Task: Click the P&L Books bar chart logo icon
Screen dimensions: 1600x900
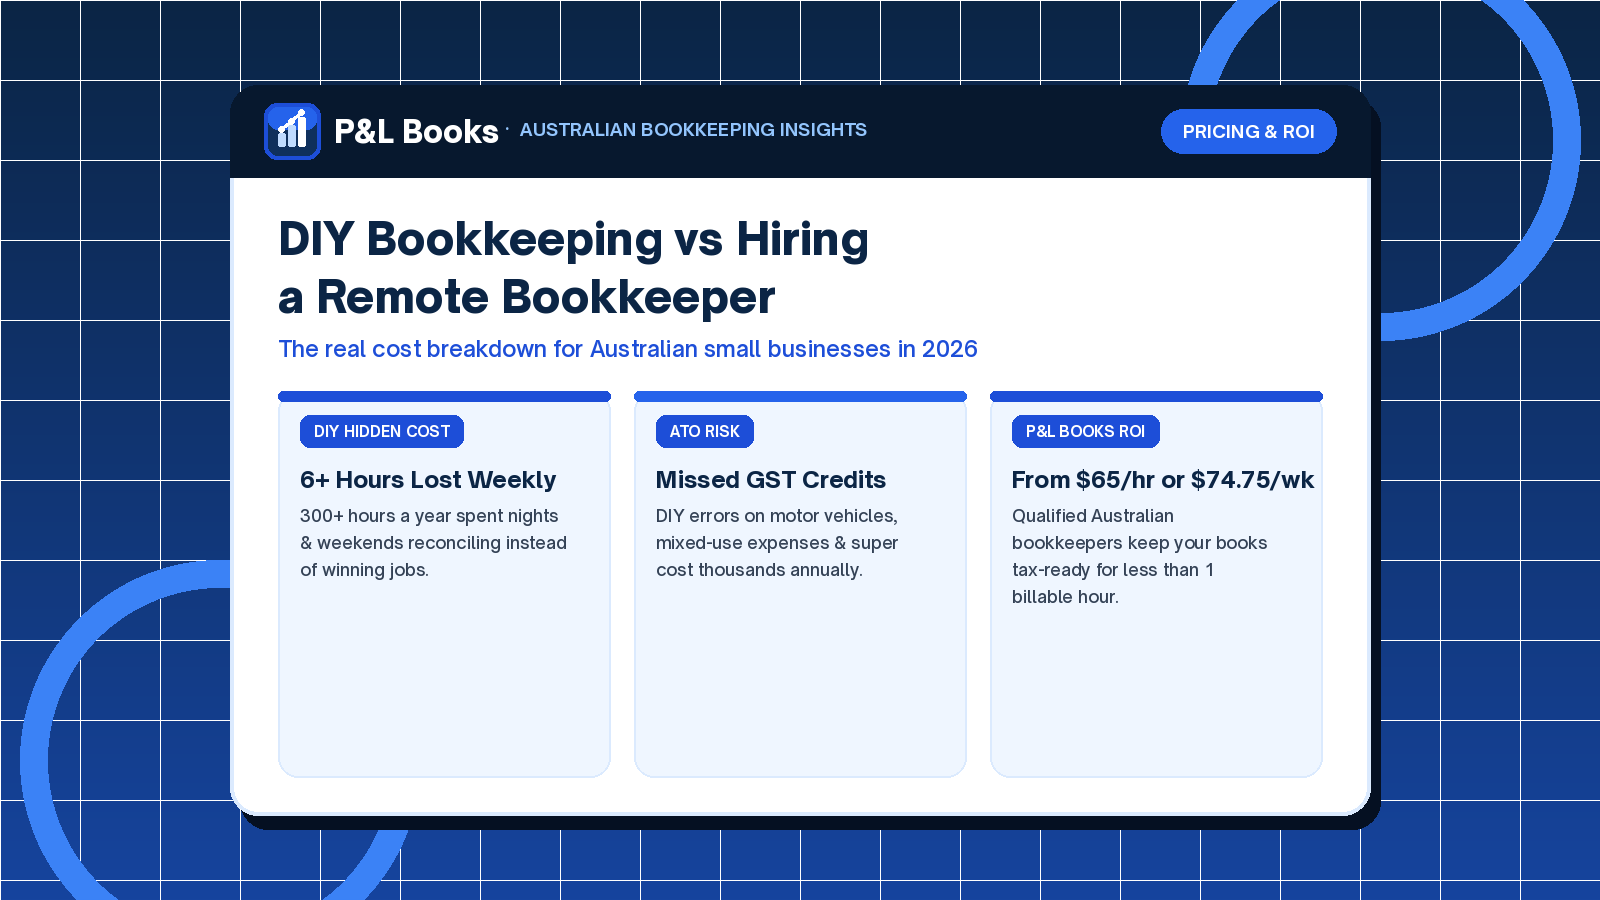Action: (x=292, y=131)
